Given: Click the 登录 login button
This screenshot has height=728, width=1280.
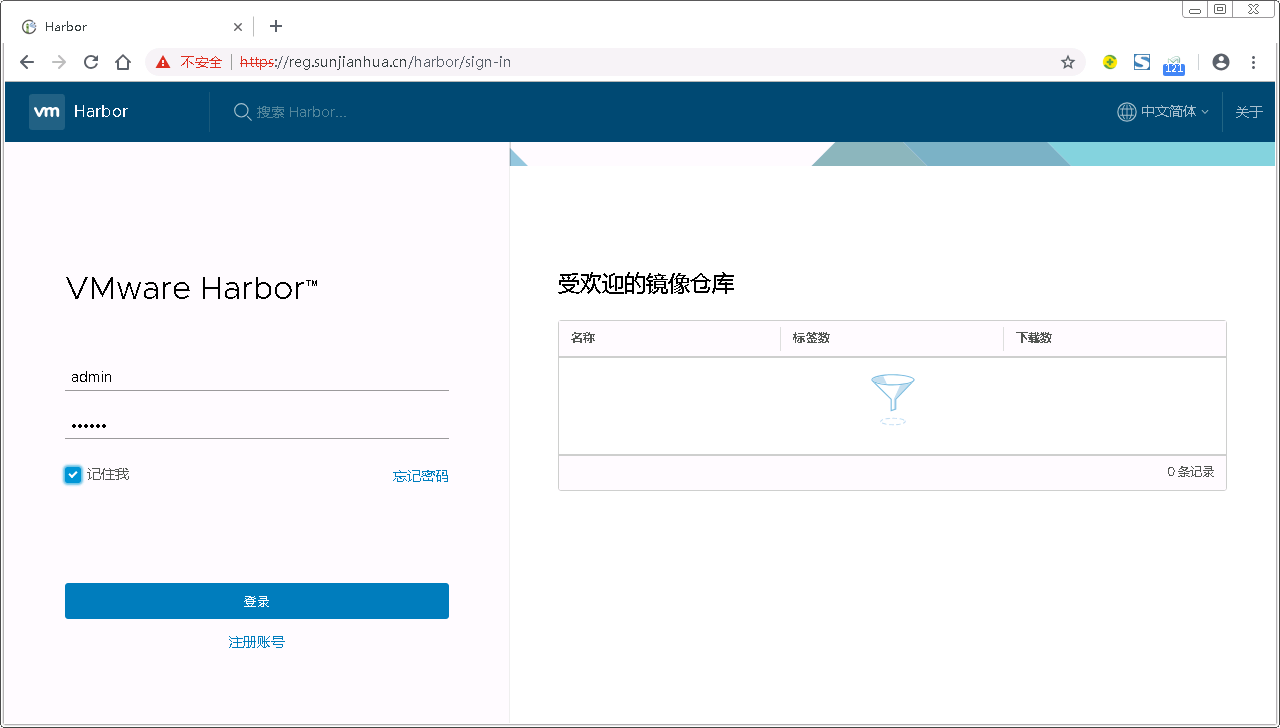Looking at the screenshot, I should point(257,601).
